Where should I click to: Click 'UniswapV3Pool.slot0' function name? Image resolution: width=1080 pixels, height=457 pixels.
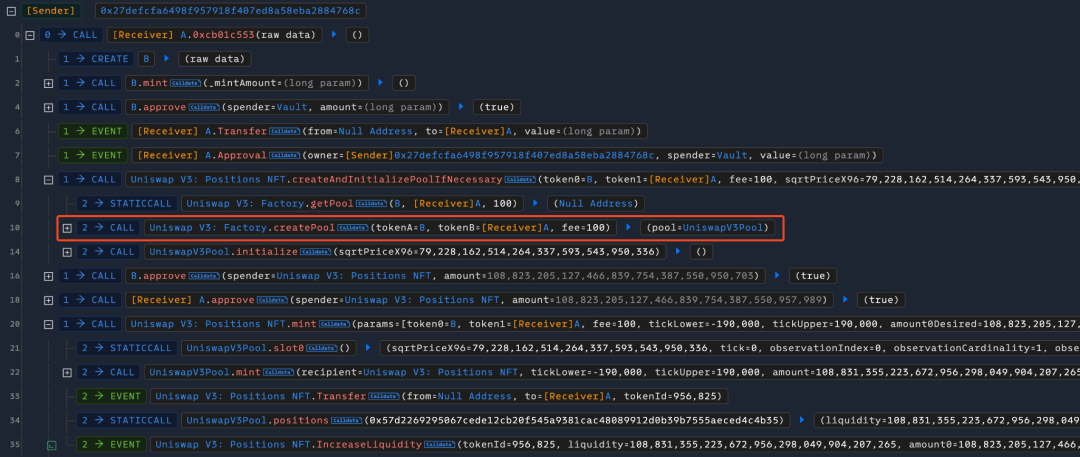pyautogui.click(x=247, y=348)
